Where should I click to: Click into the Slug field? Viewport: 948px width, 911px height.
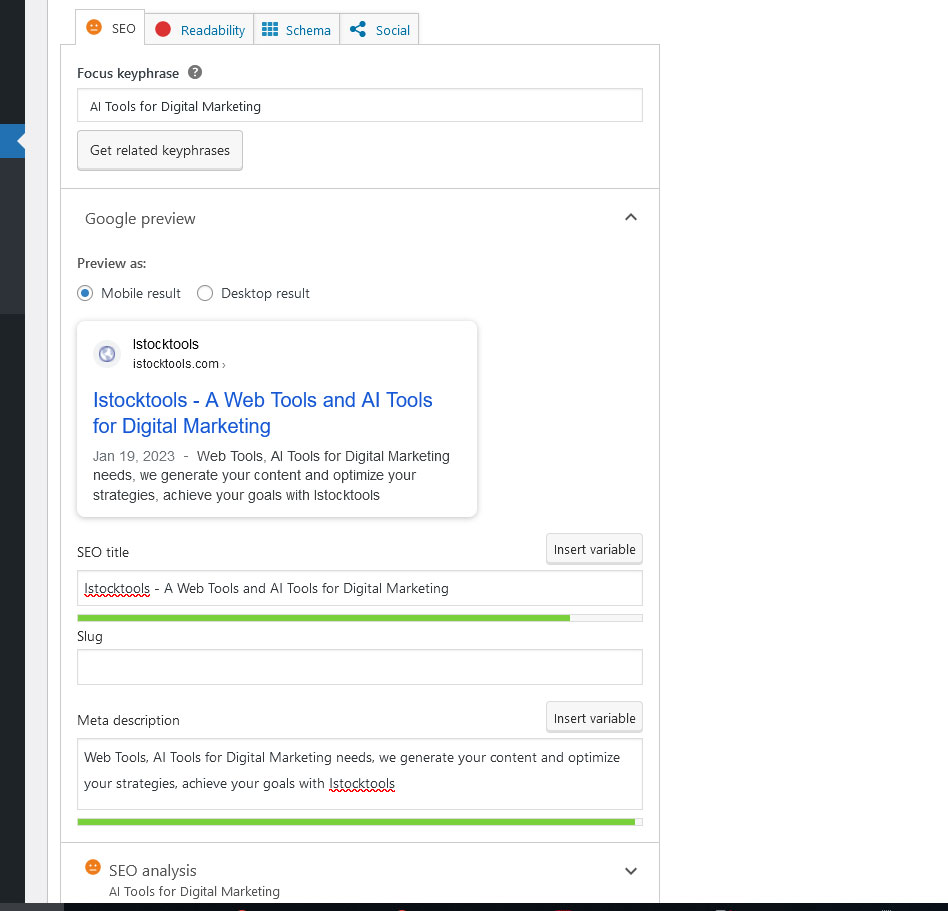[360, 667]
